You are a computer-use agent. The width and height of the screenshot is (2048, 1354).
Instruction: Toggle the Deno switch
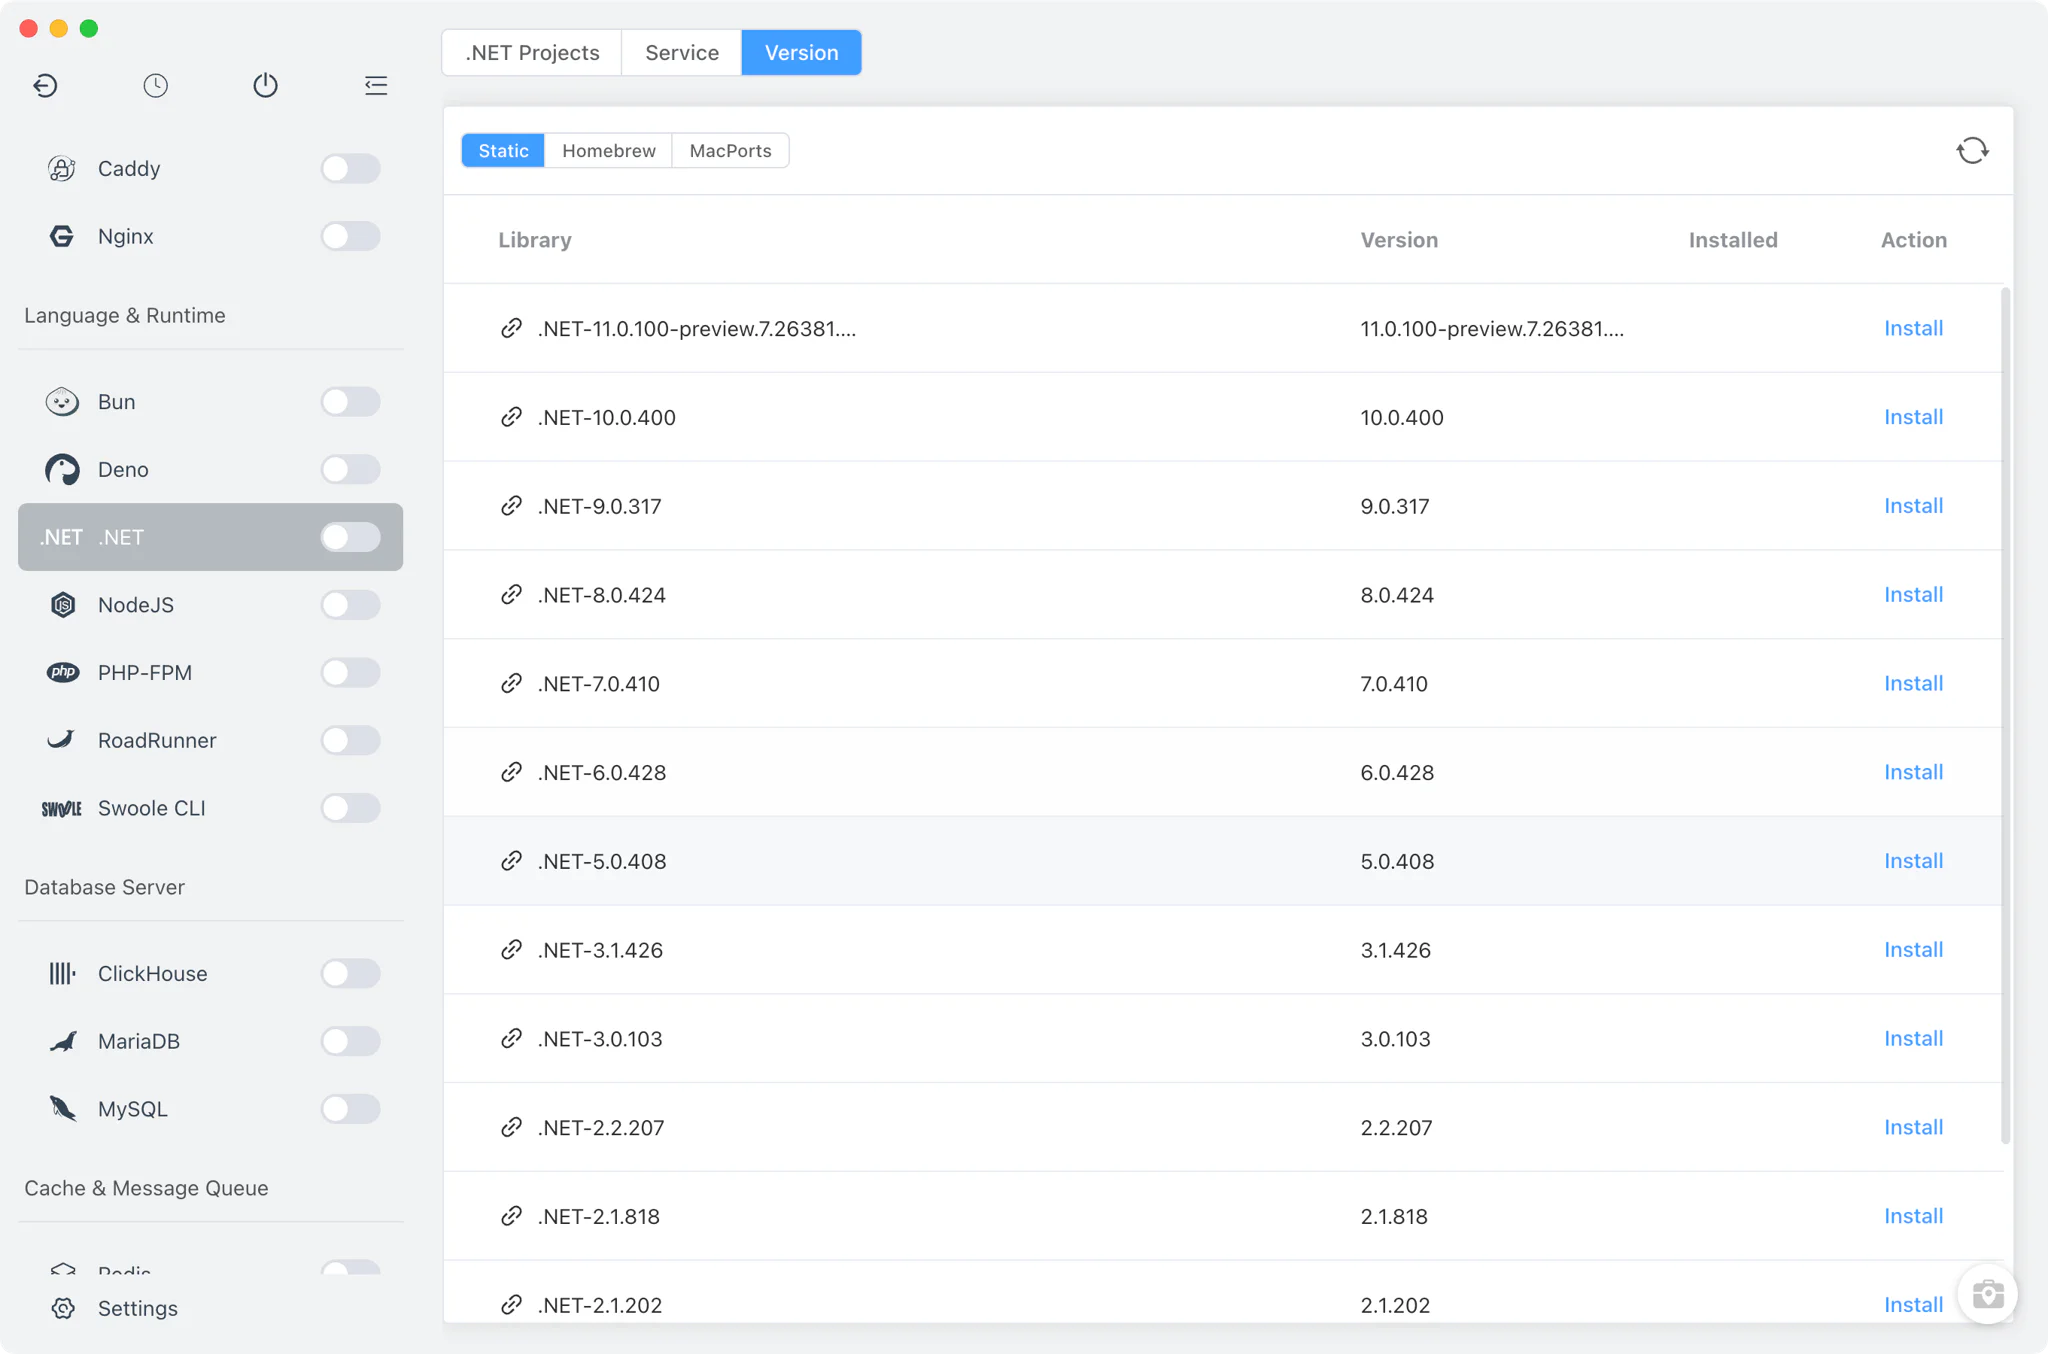[x=350, y=469]
